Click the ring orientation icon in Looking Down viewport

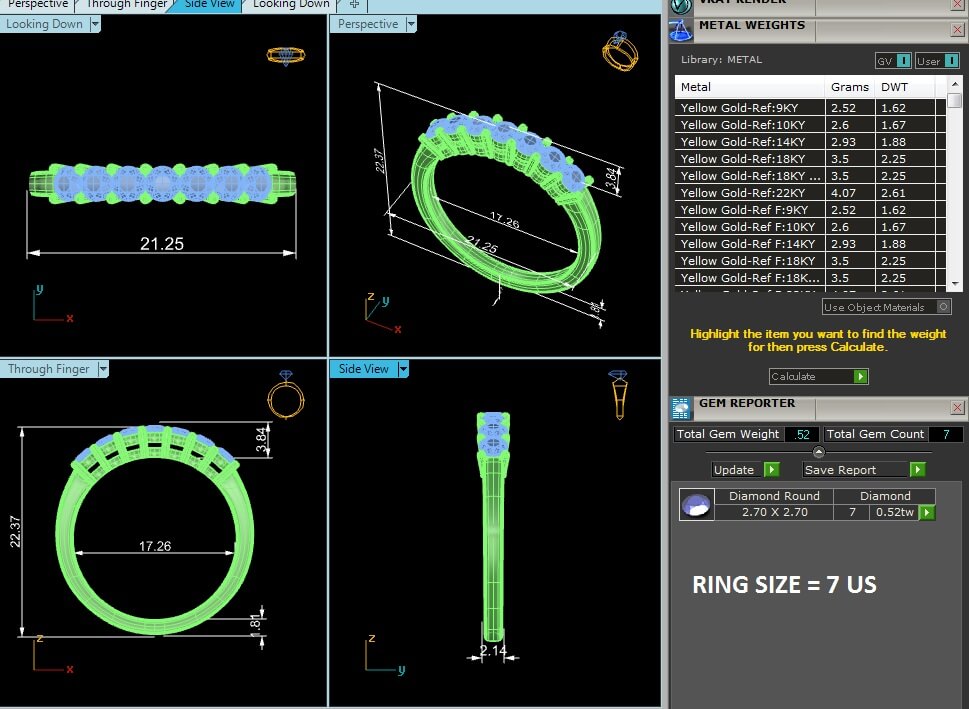[285, 55]
